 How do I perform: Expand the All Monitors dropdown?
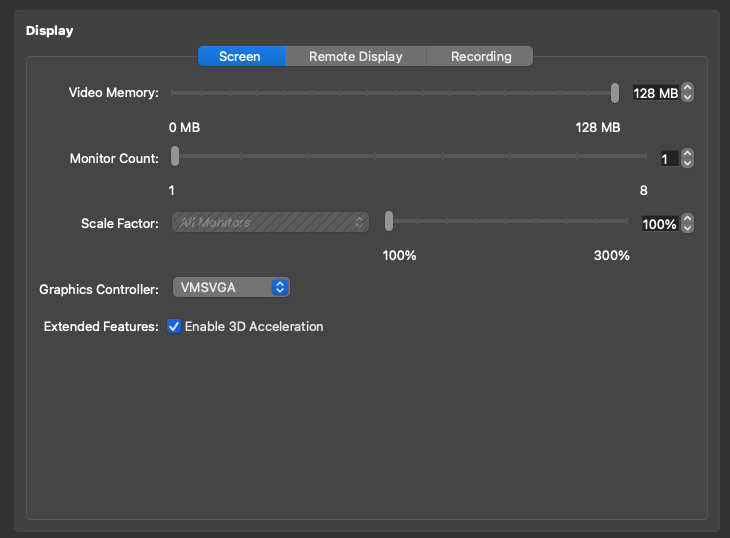270,222
